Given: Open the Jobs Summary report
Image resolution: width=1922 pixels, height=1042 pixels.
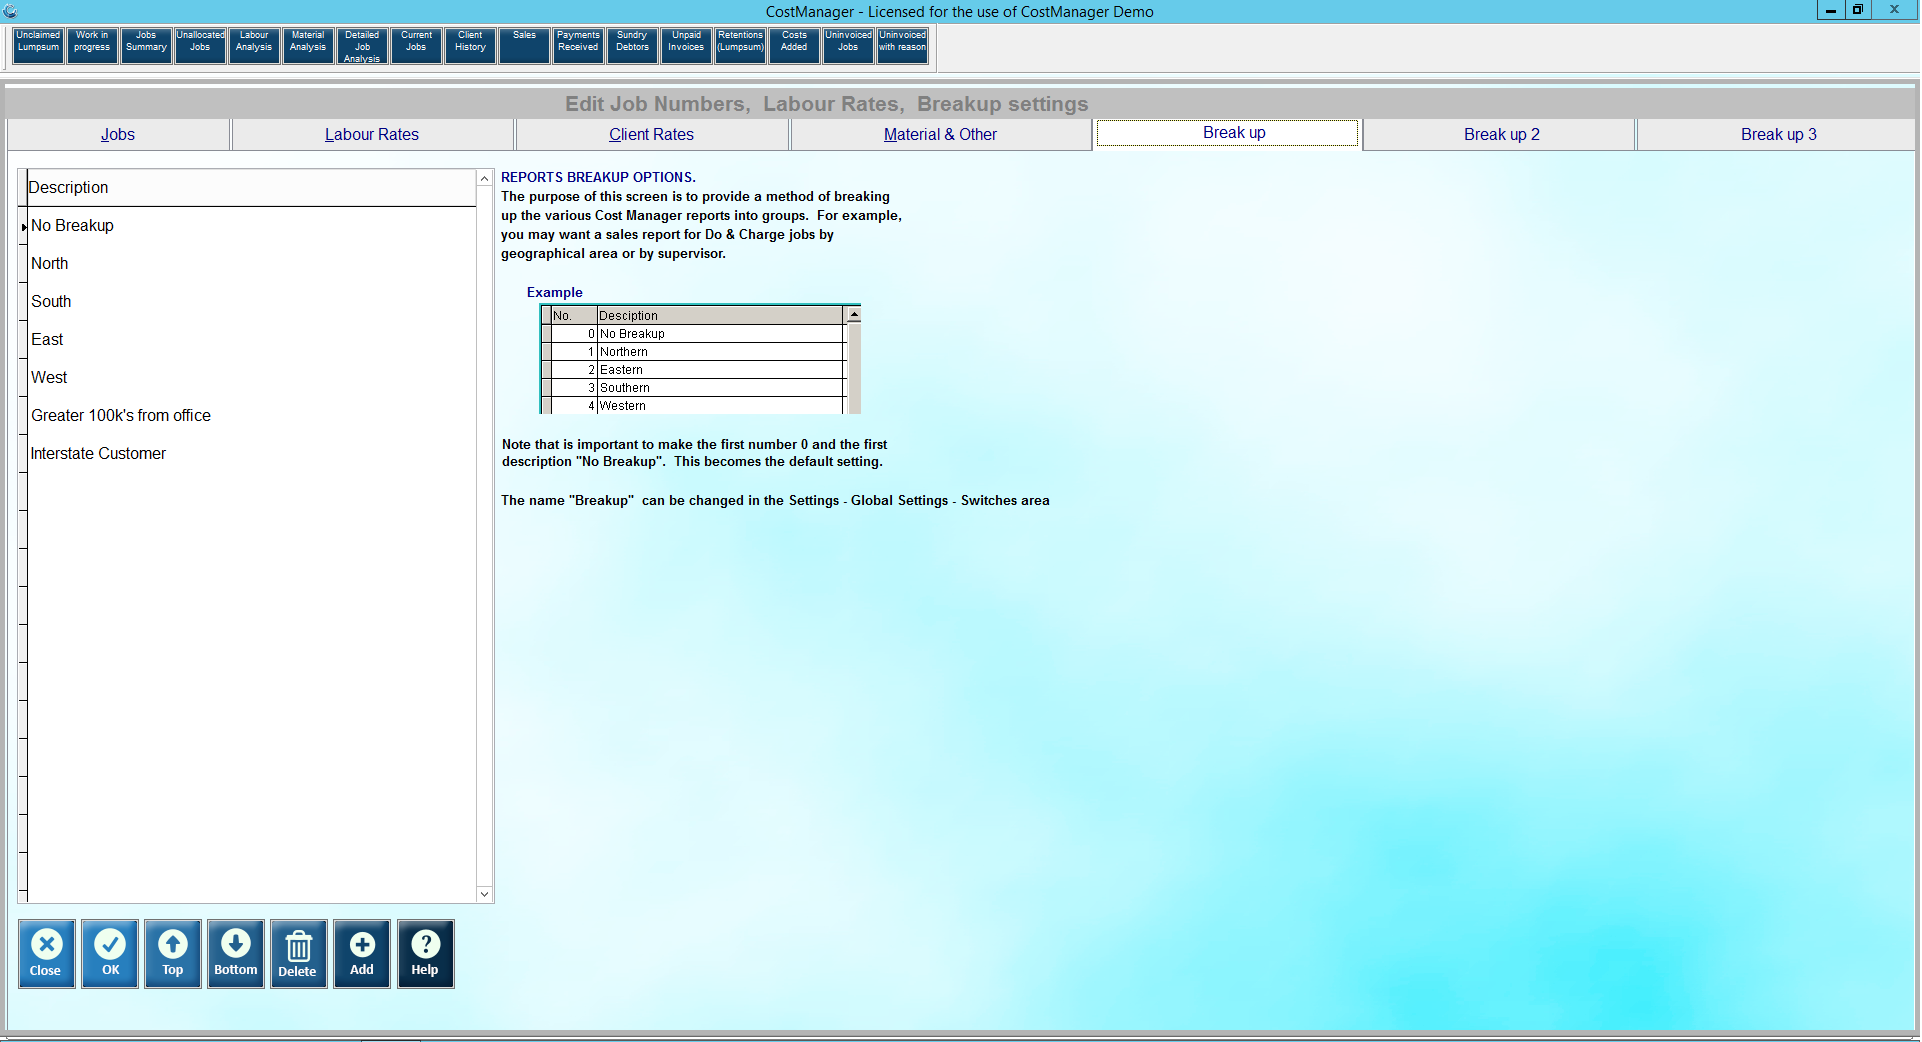Looking at the screenshot, I should point(146,46).
